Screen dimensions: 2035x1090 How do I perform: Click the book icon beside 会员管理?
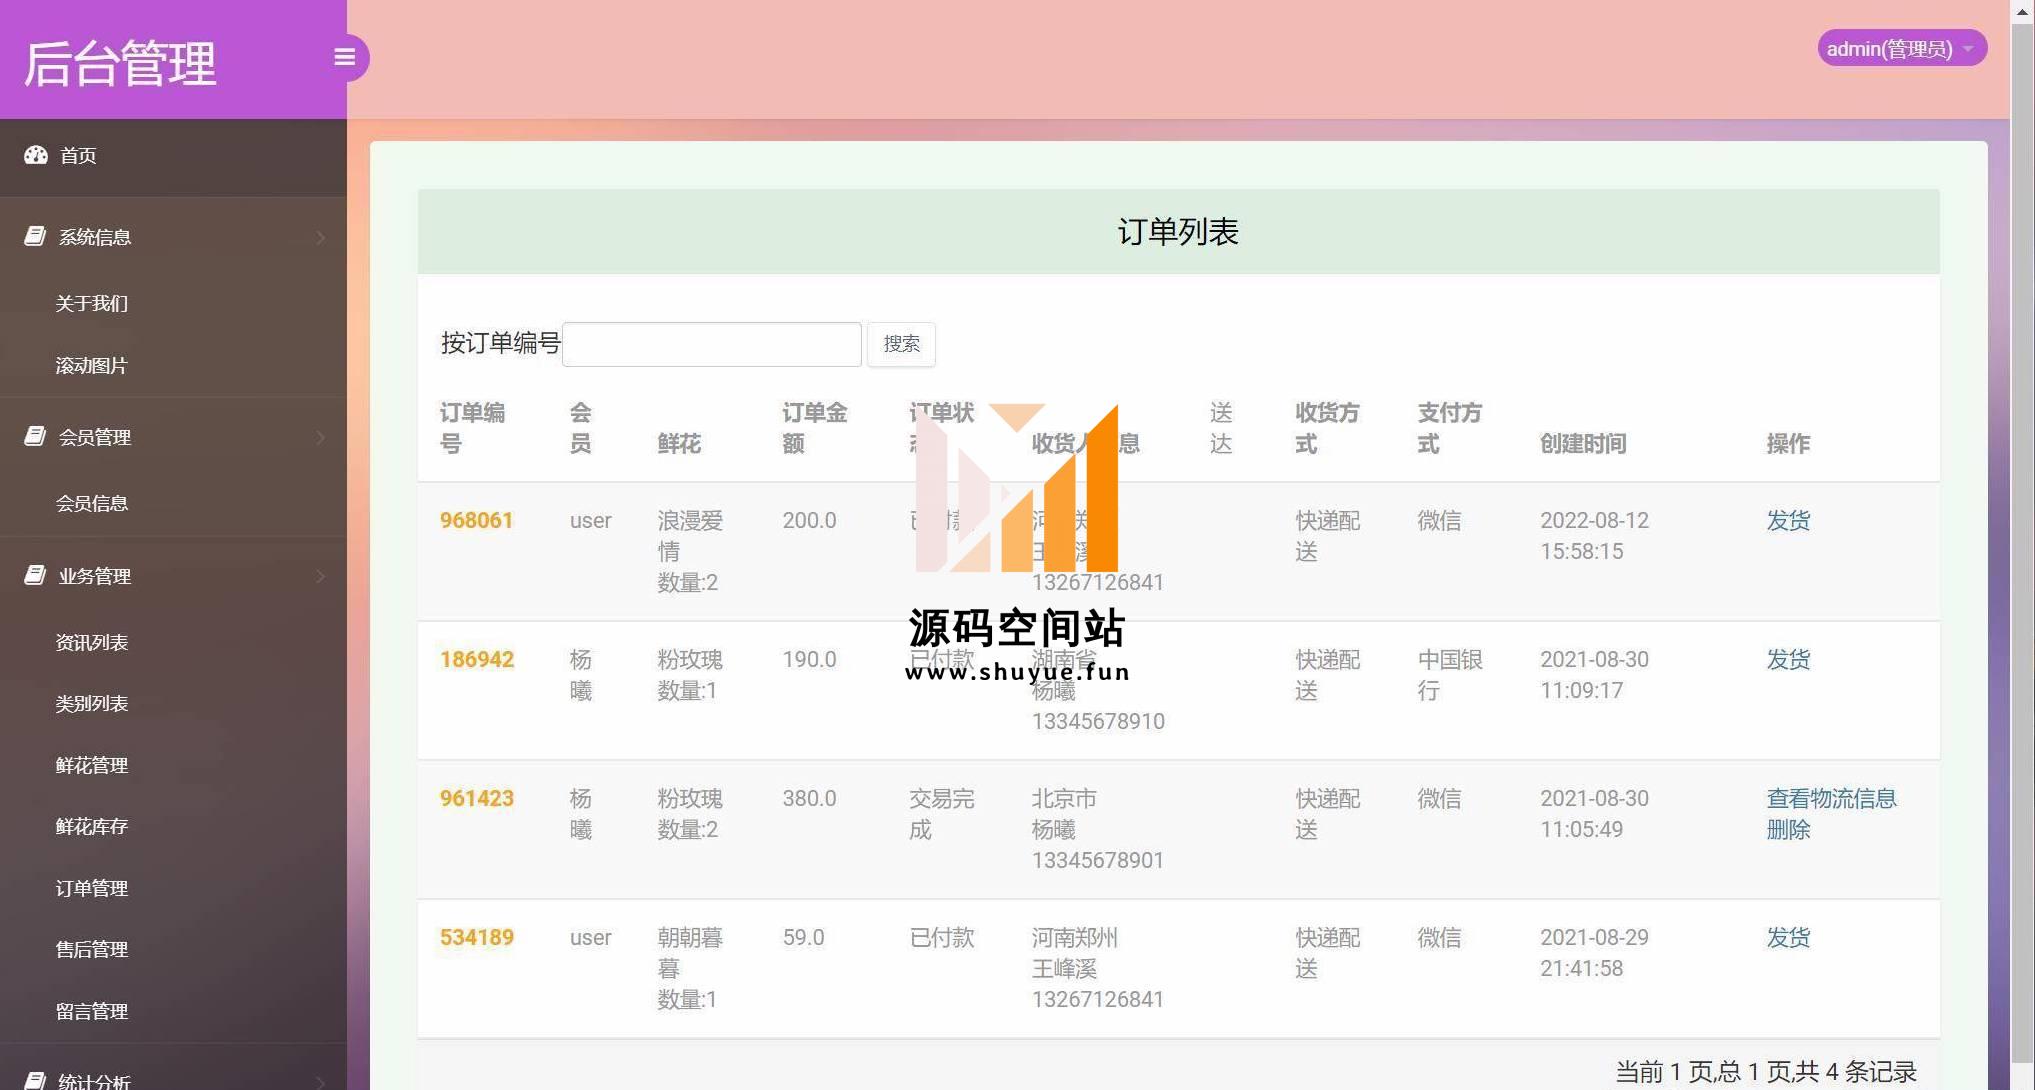click(x=35, y=436)
